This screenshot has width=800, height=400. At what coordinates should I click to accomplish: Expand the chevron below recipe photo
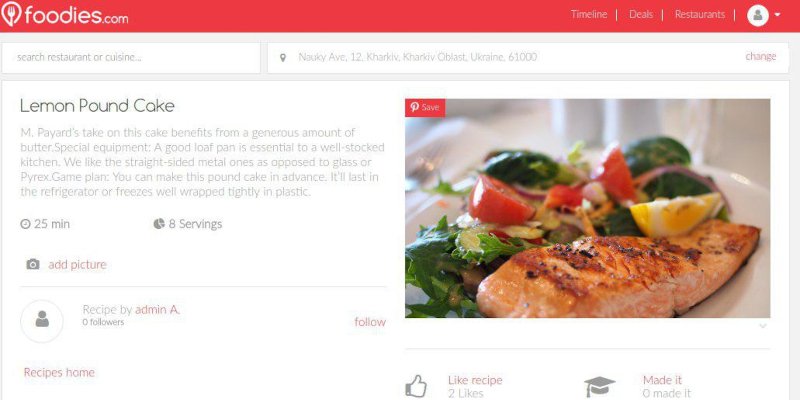click(x=763, y=326)
